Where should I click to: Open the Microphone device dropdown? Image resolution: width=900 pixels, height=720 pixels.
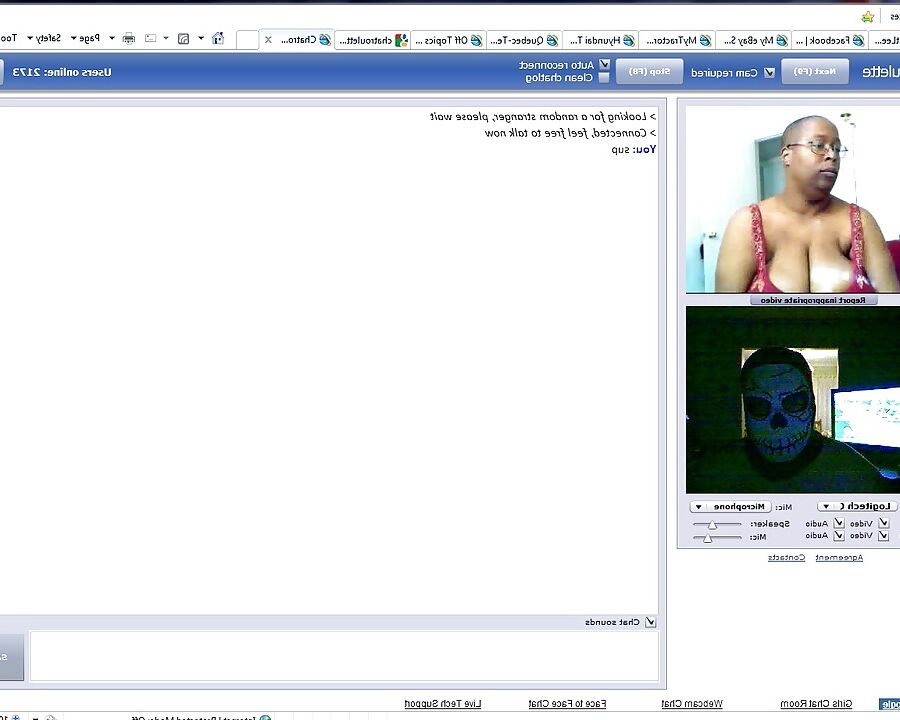730,506
